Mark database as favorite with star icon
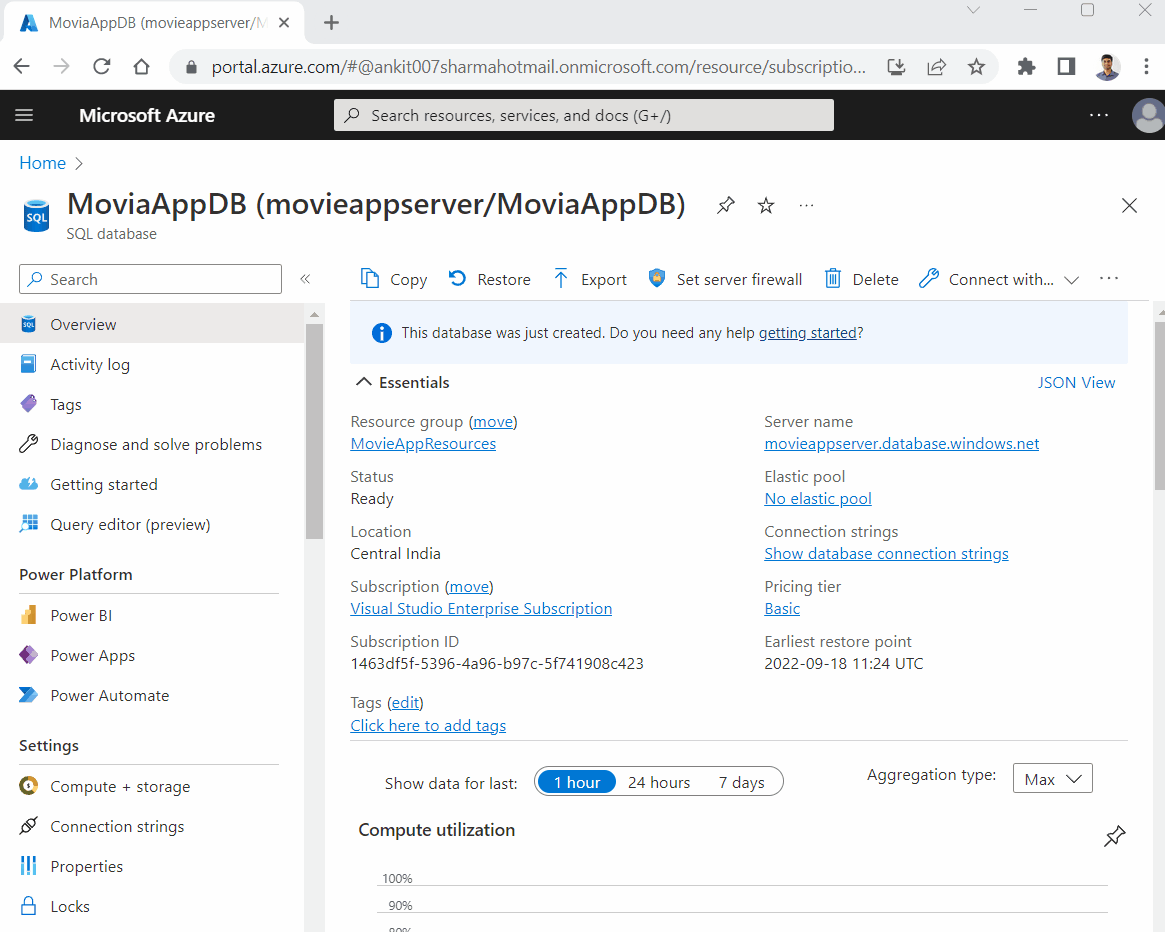The image size is (1165, 932). coord(766,205)
